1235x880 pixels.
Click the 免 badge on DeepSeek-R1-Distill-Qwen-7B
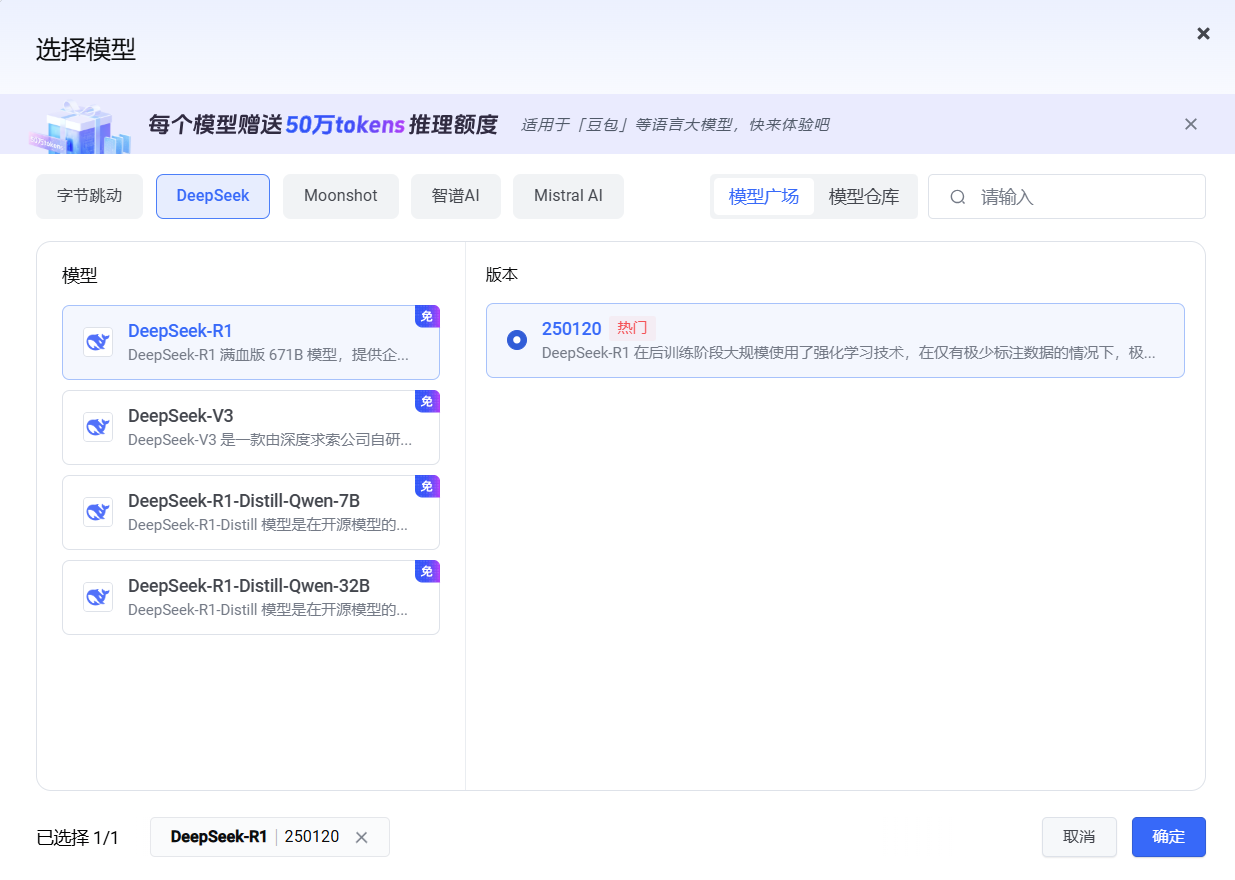coord(427,487)
